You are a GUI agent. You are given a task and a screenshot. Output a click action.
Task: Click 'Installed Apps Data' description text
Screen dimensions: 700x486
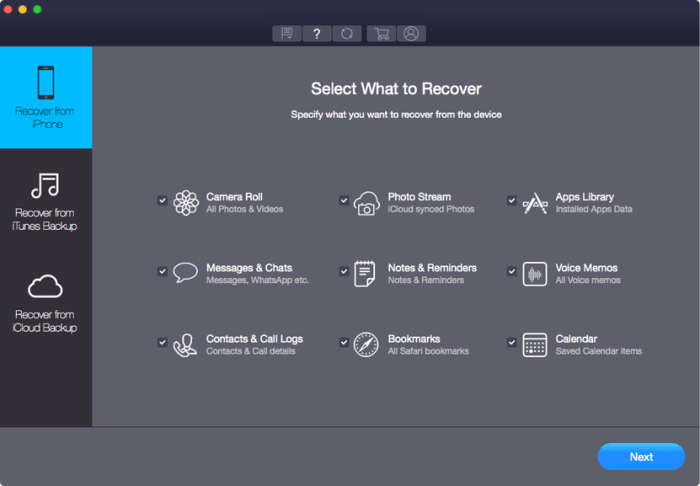(594, 209)
